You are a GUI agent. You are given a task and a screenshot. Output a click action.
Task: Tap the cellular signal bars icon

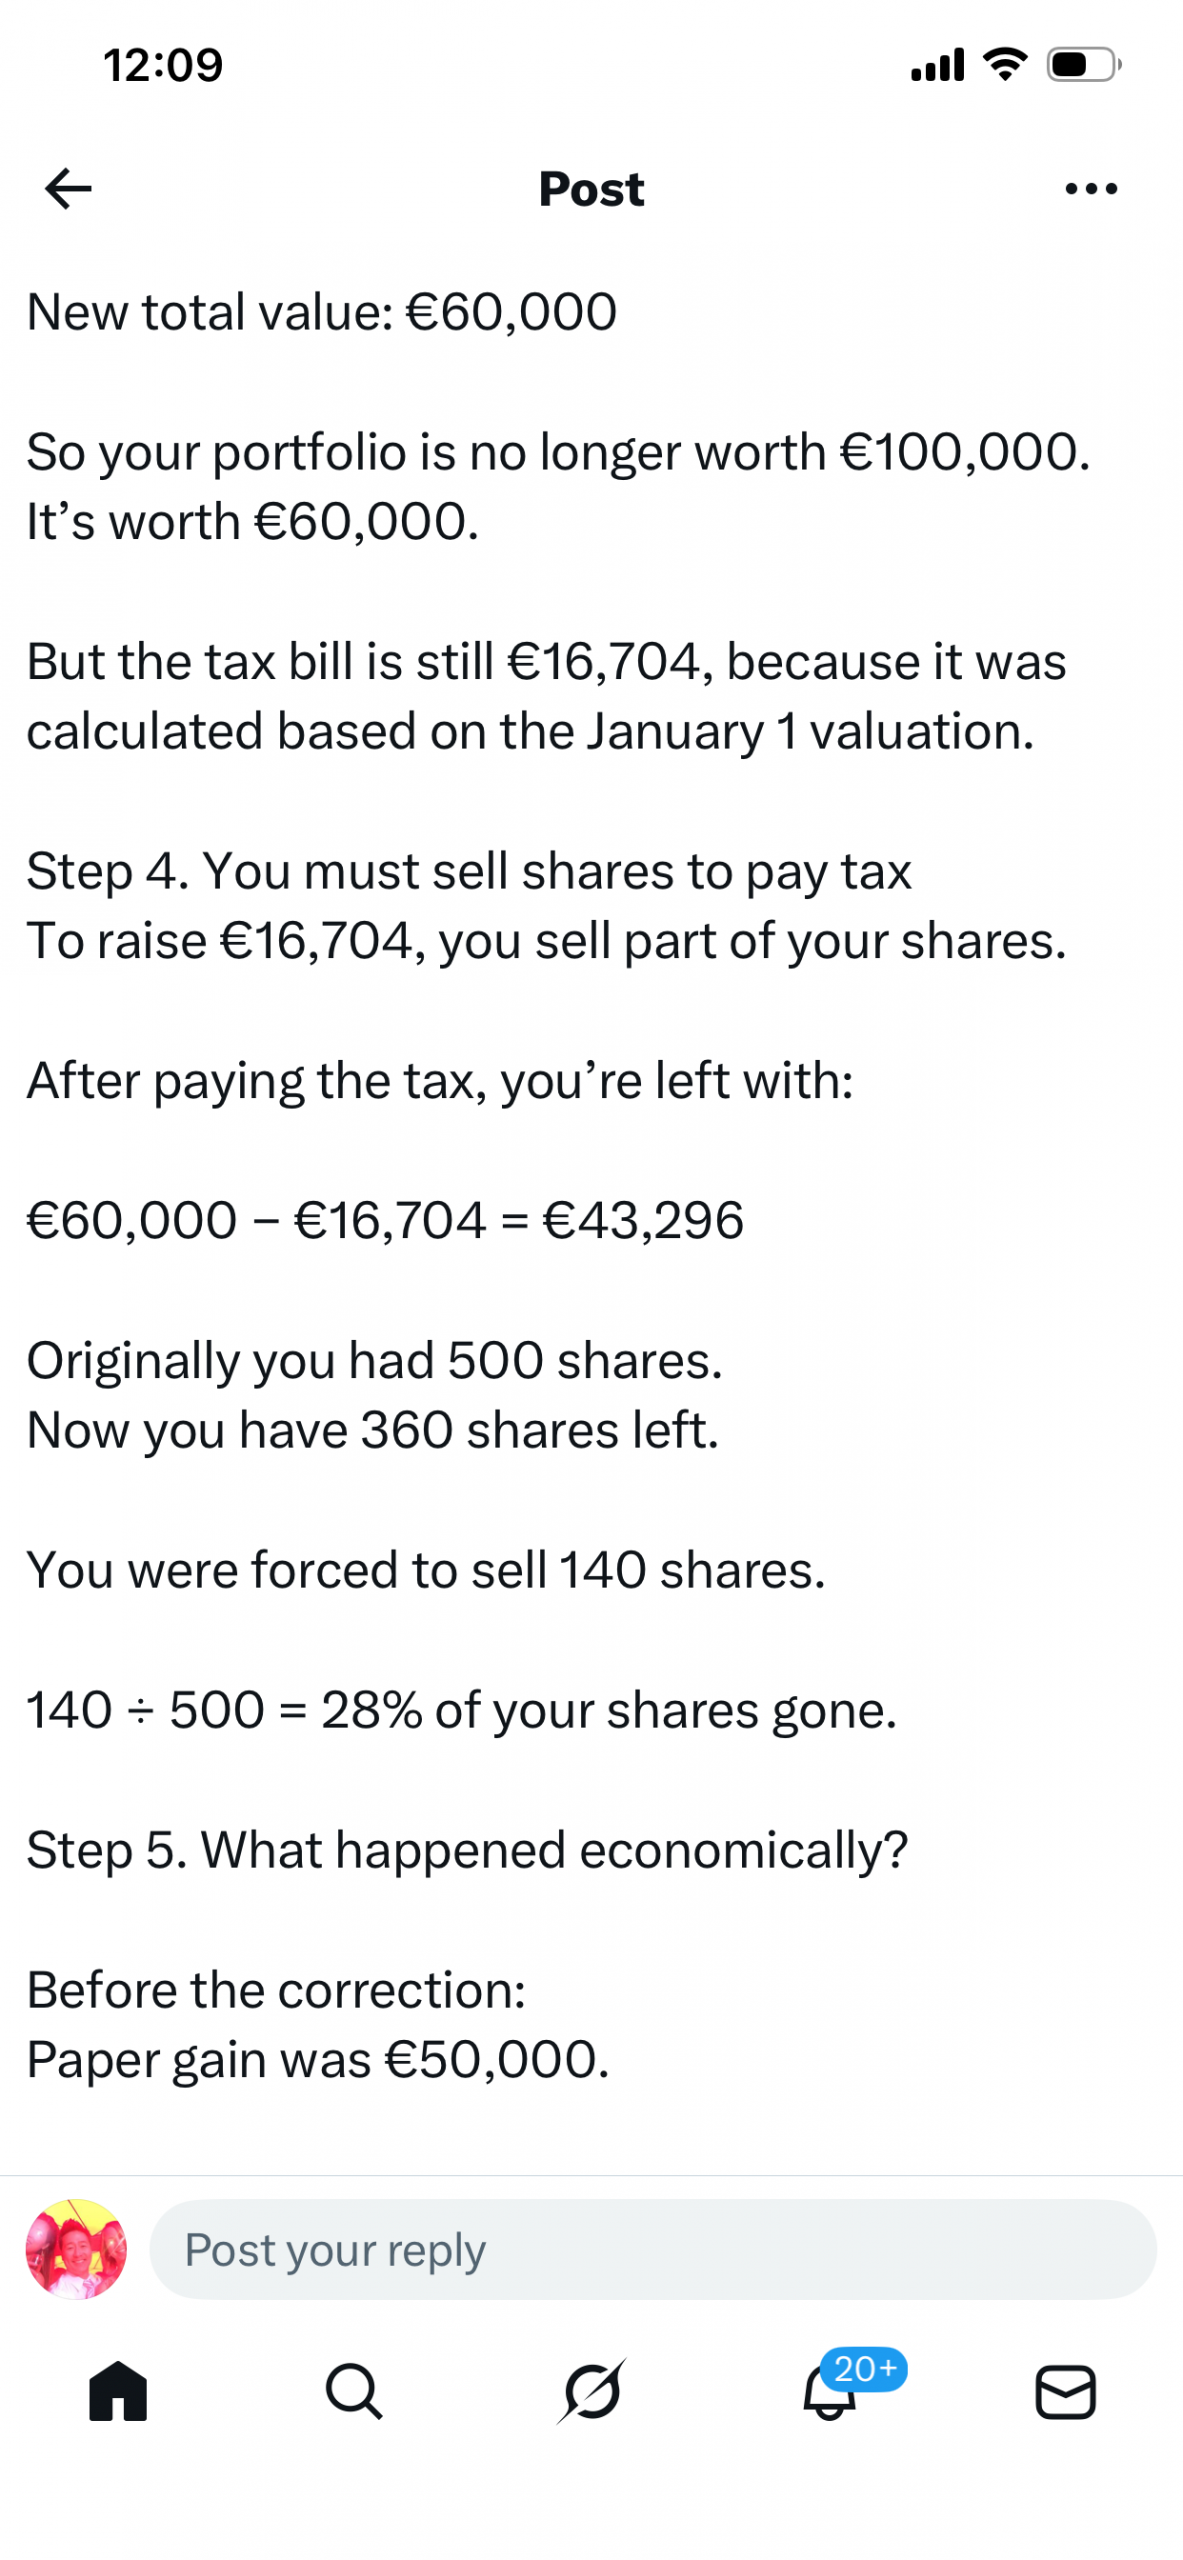937,65
